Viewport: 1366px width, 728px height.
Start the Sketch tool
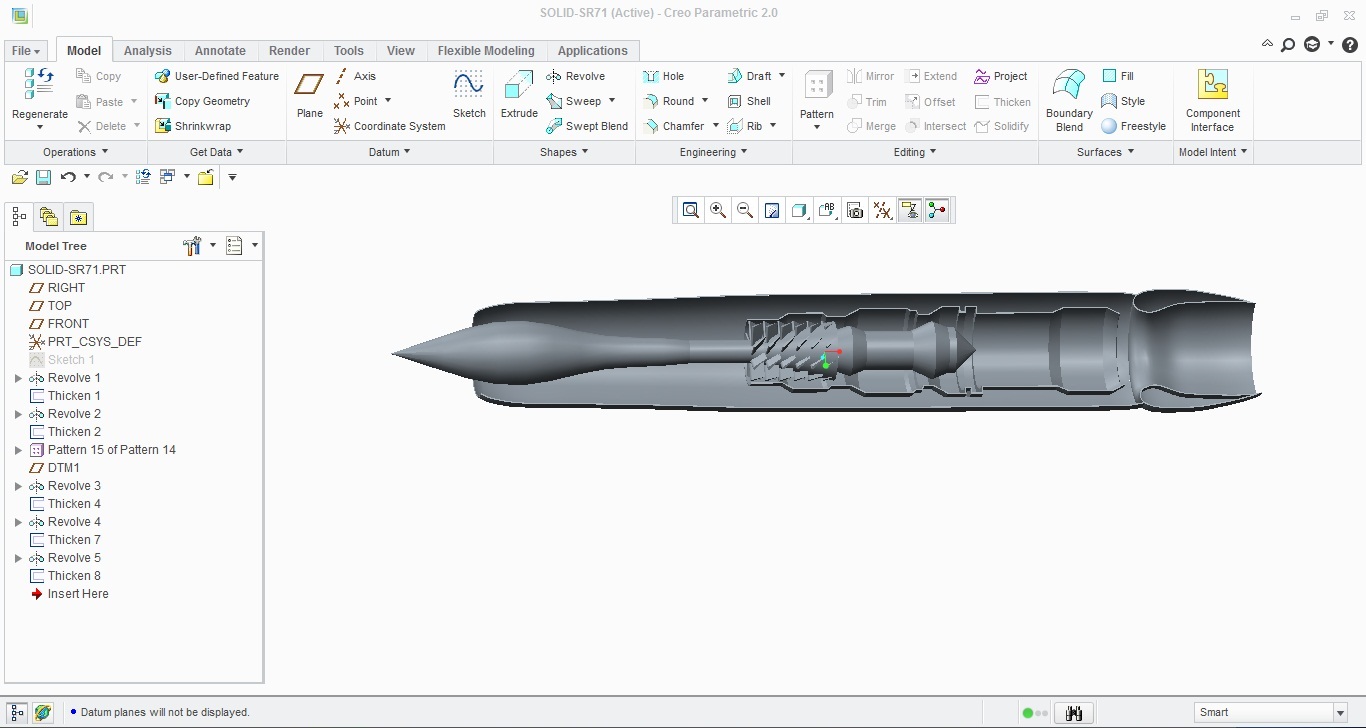(469, 94)
